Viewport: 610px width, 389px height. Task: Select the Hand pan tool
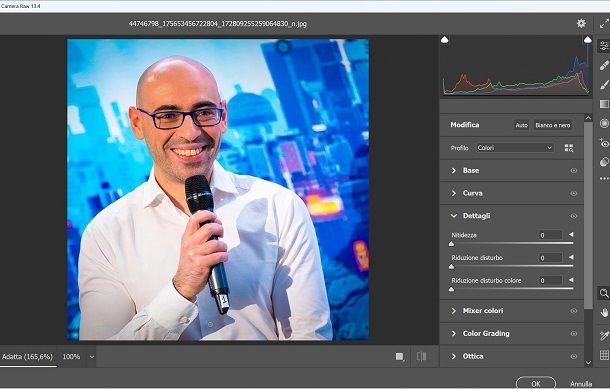[604, 312]
